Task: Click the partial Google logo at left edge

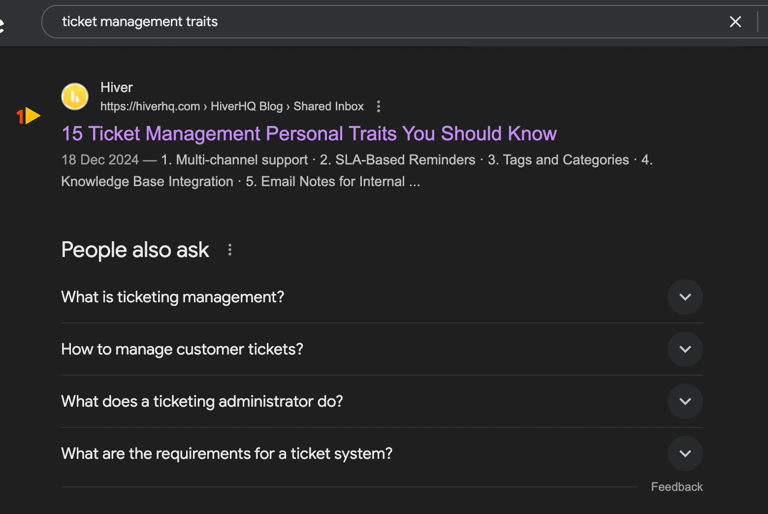Action: point(2,24)
